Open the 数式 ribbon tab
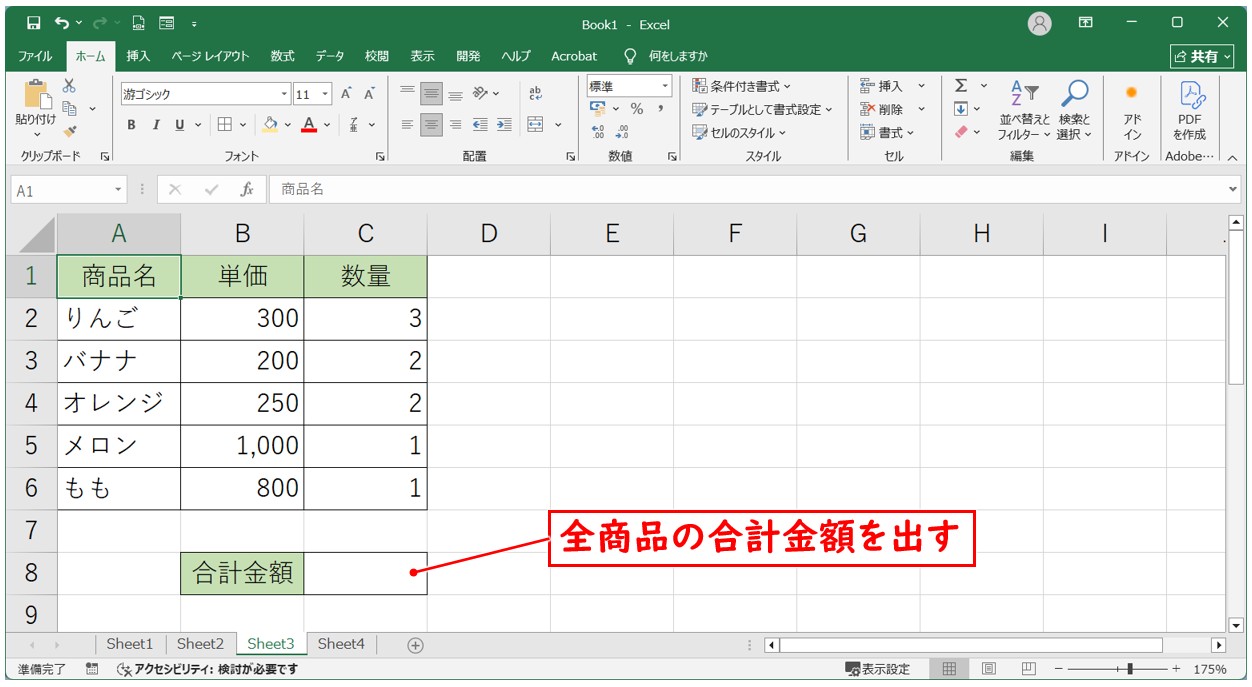This screenshot has width=1252, height=687. tap(282, 56)
